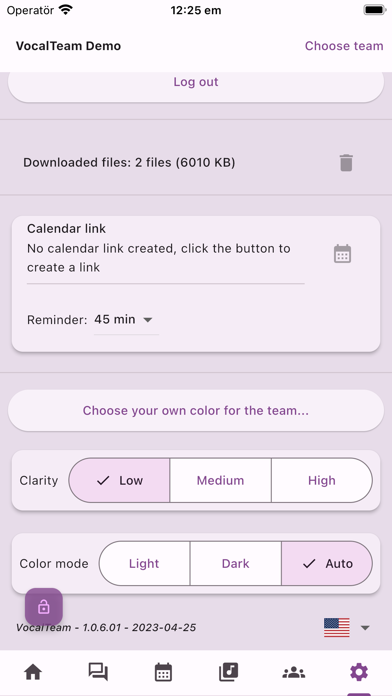This screenshot has height=696, width=392.
Task: Tap the Log out button
Action: click(x=196, y=82)
